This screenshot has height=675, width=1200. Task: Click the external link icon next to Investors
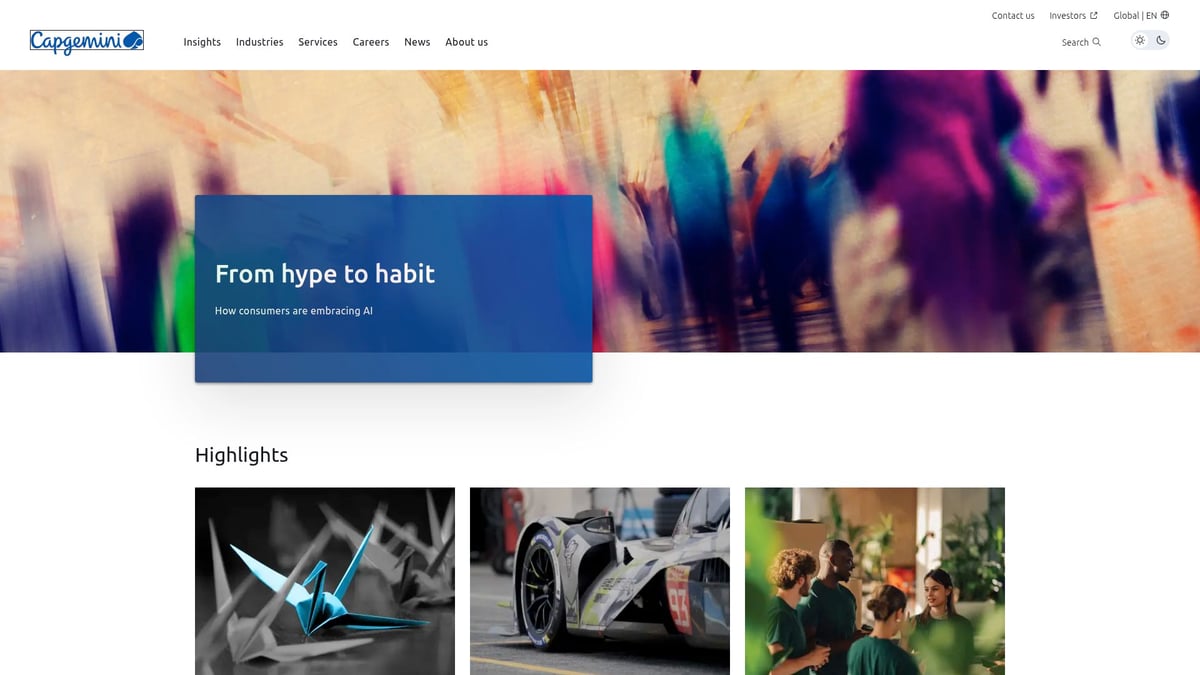click(1093, 15)
